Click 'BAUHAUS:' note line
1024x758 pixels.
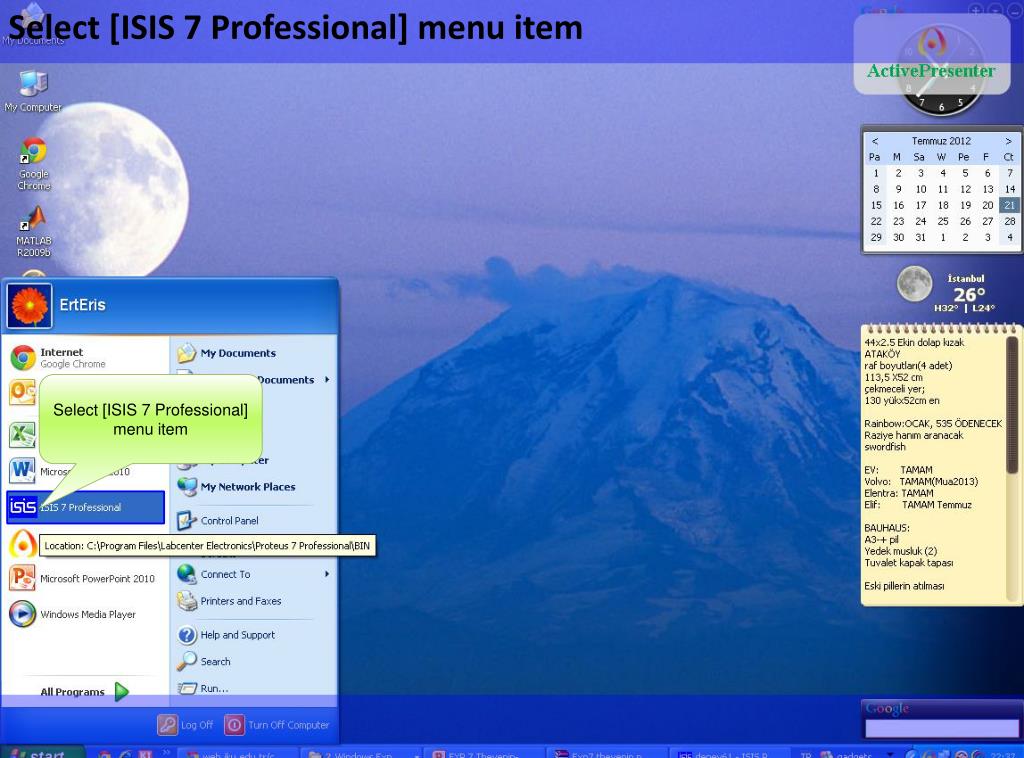point(887,528)
